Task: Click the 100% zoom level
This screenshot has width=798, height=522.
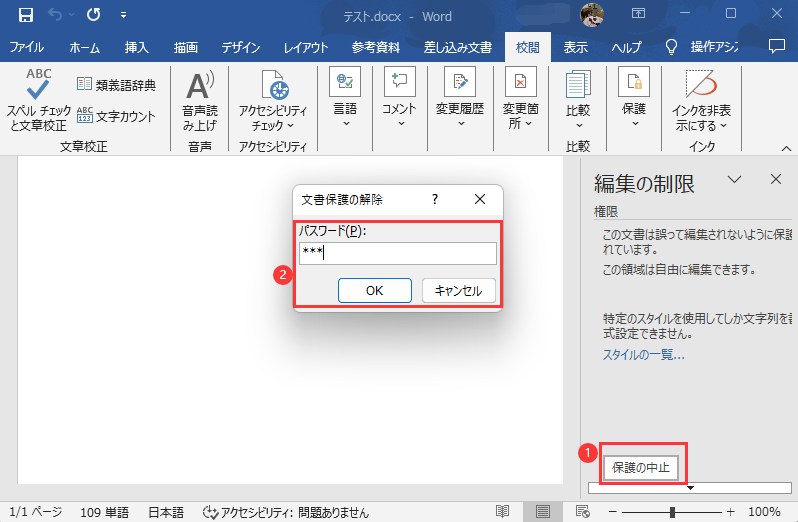Action: [x=764, y=512]
